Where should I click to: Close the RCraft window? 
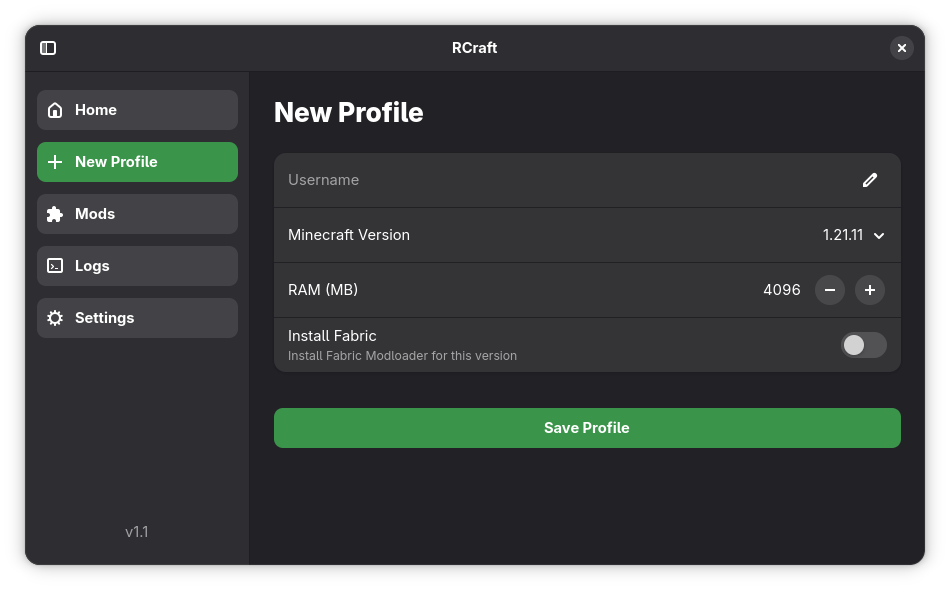[x=902, y=48]
